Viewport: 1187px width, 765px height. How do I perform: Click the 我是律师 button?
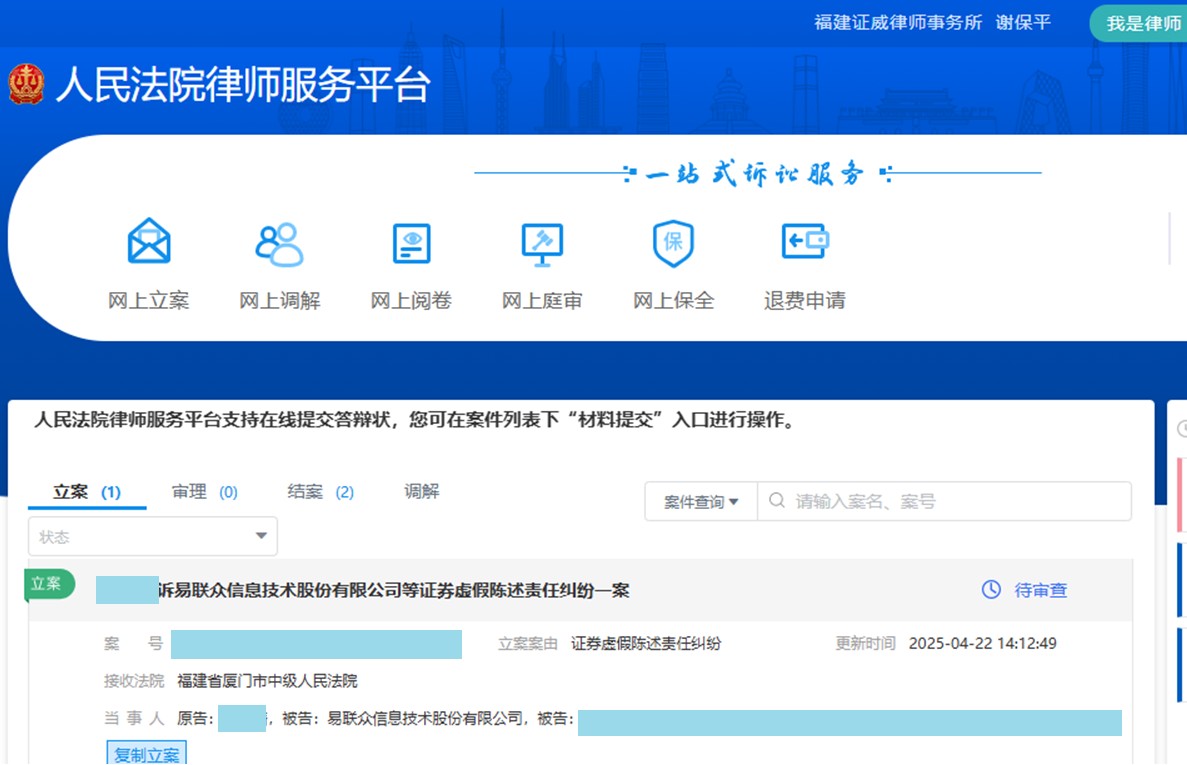click(1139, 23)
